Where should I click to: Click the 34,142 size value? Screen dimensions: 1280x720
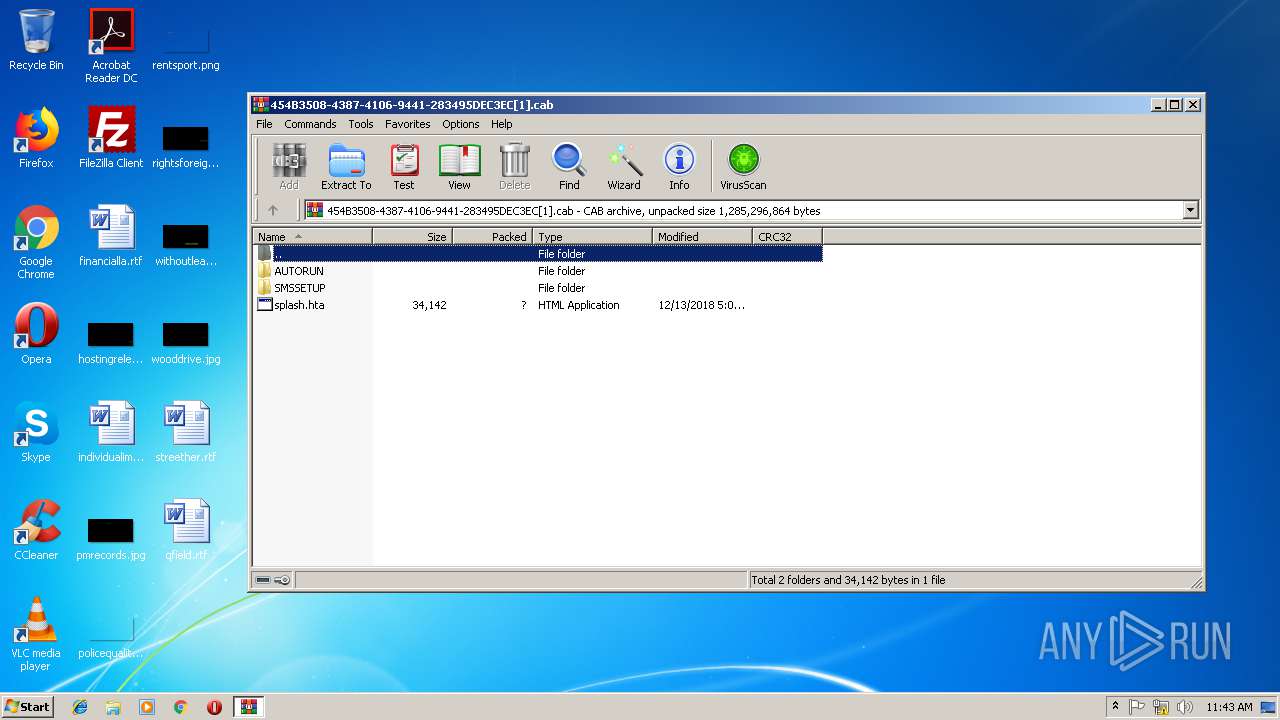pyautogui.click(x=429, y=305)
